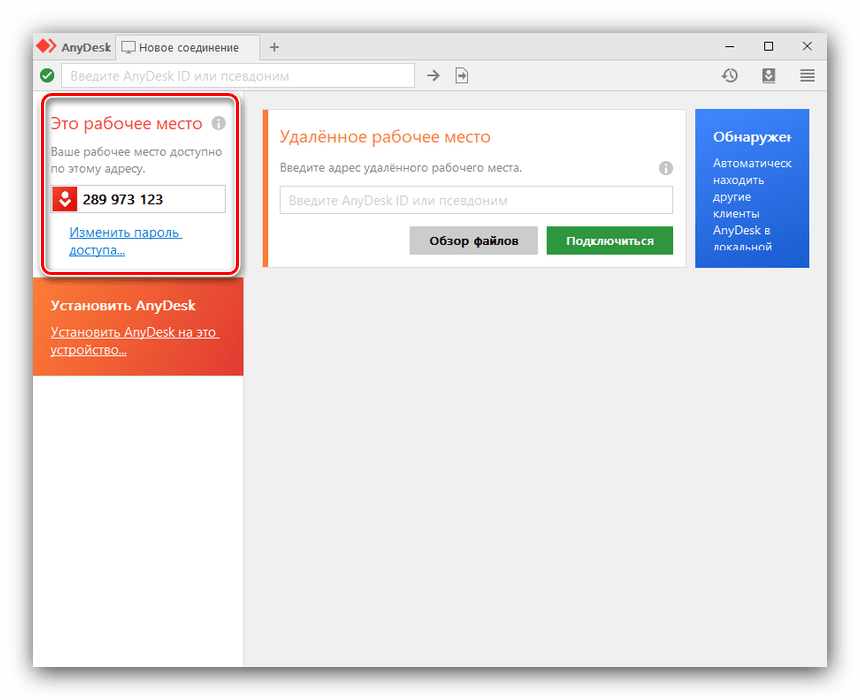Image resolution: width=860 pixels, height=700 pixels.
Task: Click the install download icon in toolbar
Action: click(x=768, y=75)
